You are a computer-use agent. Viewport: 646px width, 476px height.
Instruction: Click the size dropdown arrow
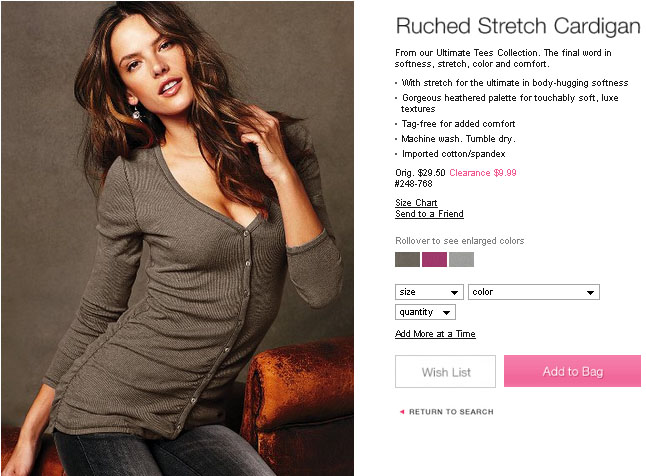454,293
